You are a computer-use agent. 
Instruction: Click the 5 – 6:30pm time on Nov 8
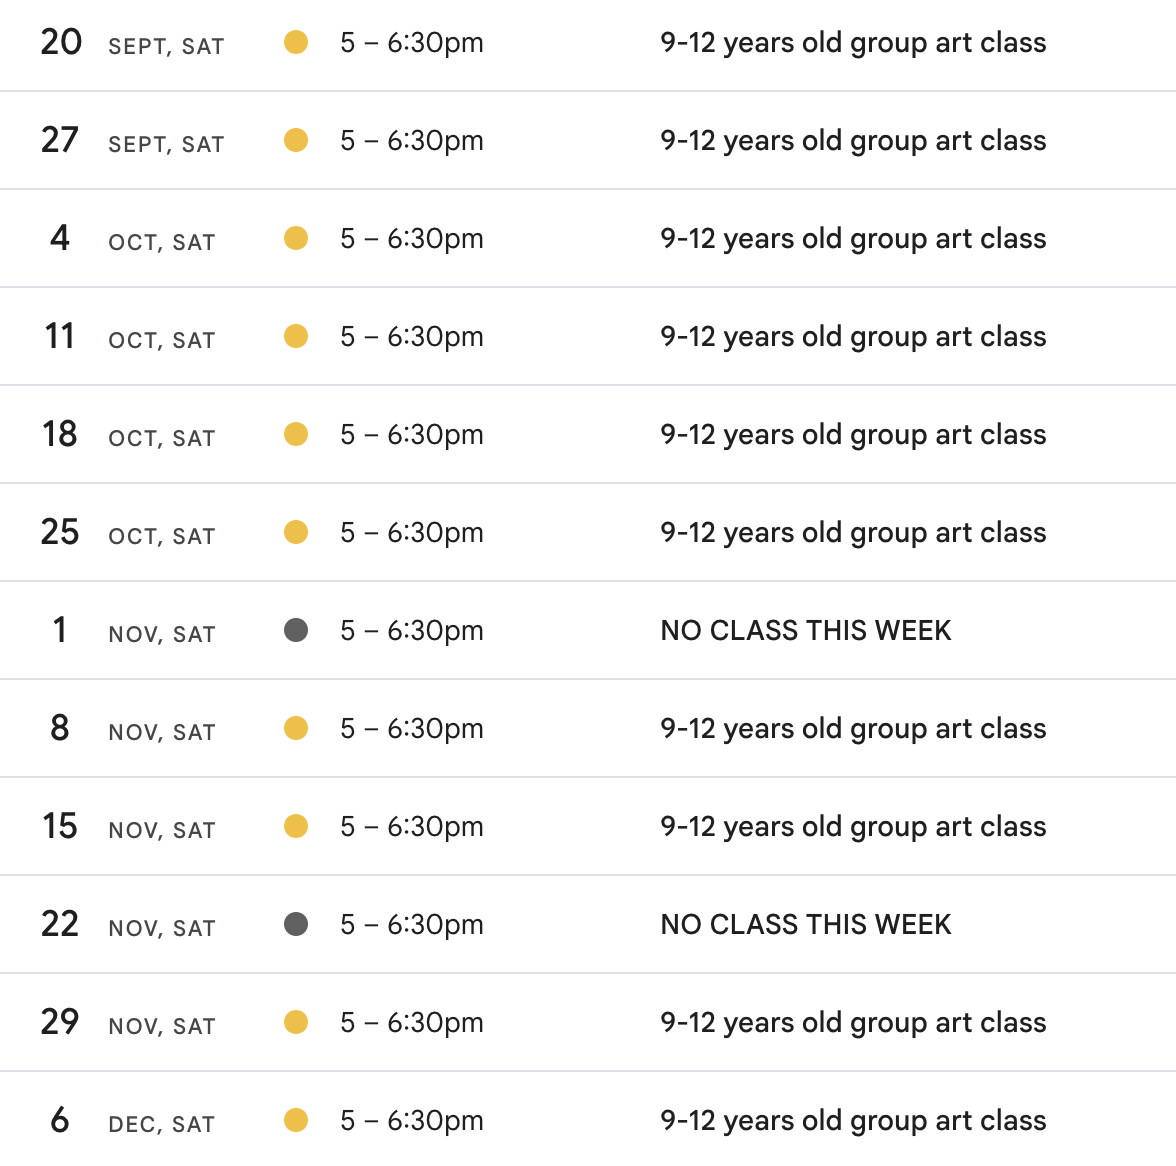click(x=412, y=728)
